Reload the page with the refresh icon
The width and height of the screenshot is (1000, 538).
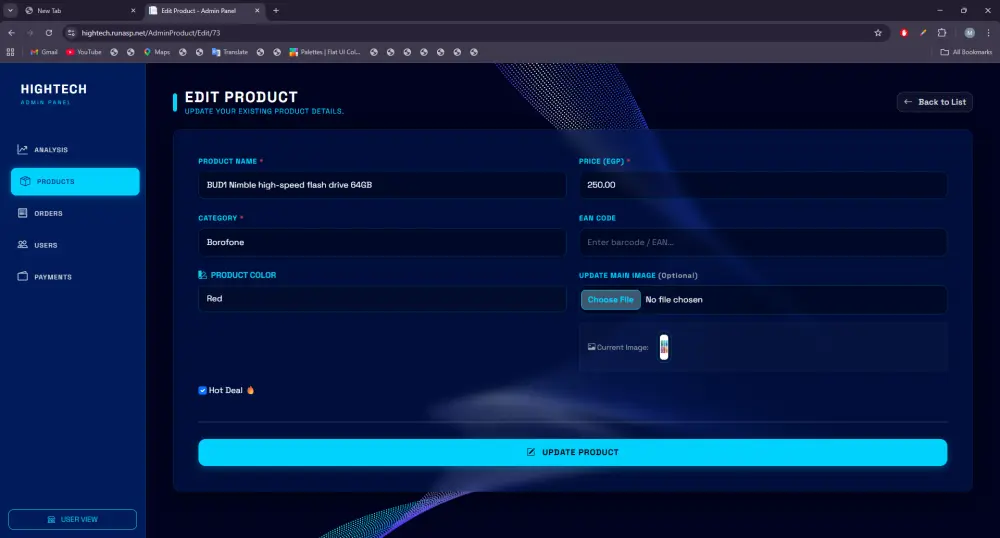(x=48, y=33)
